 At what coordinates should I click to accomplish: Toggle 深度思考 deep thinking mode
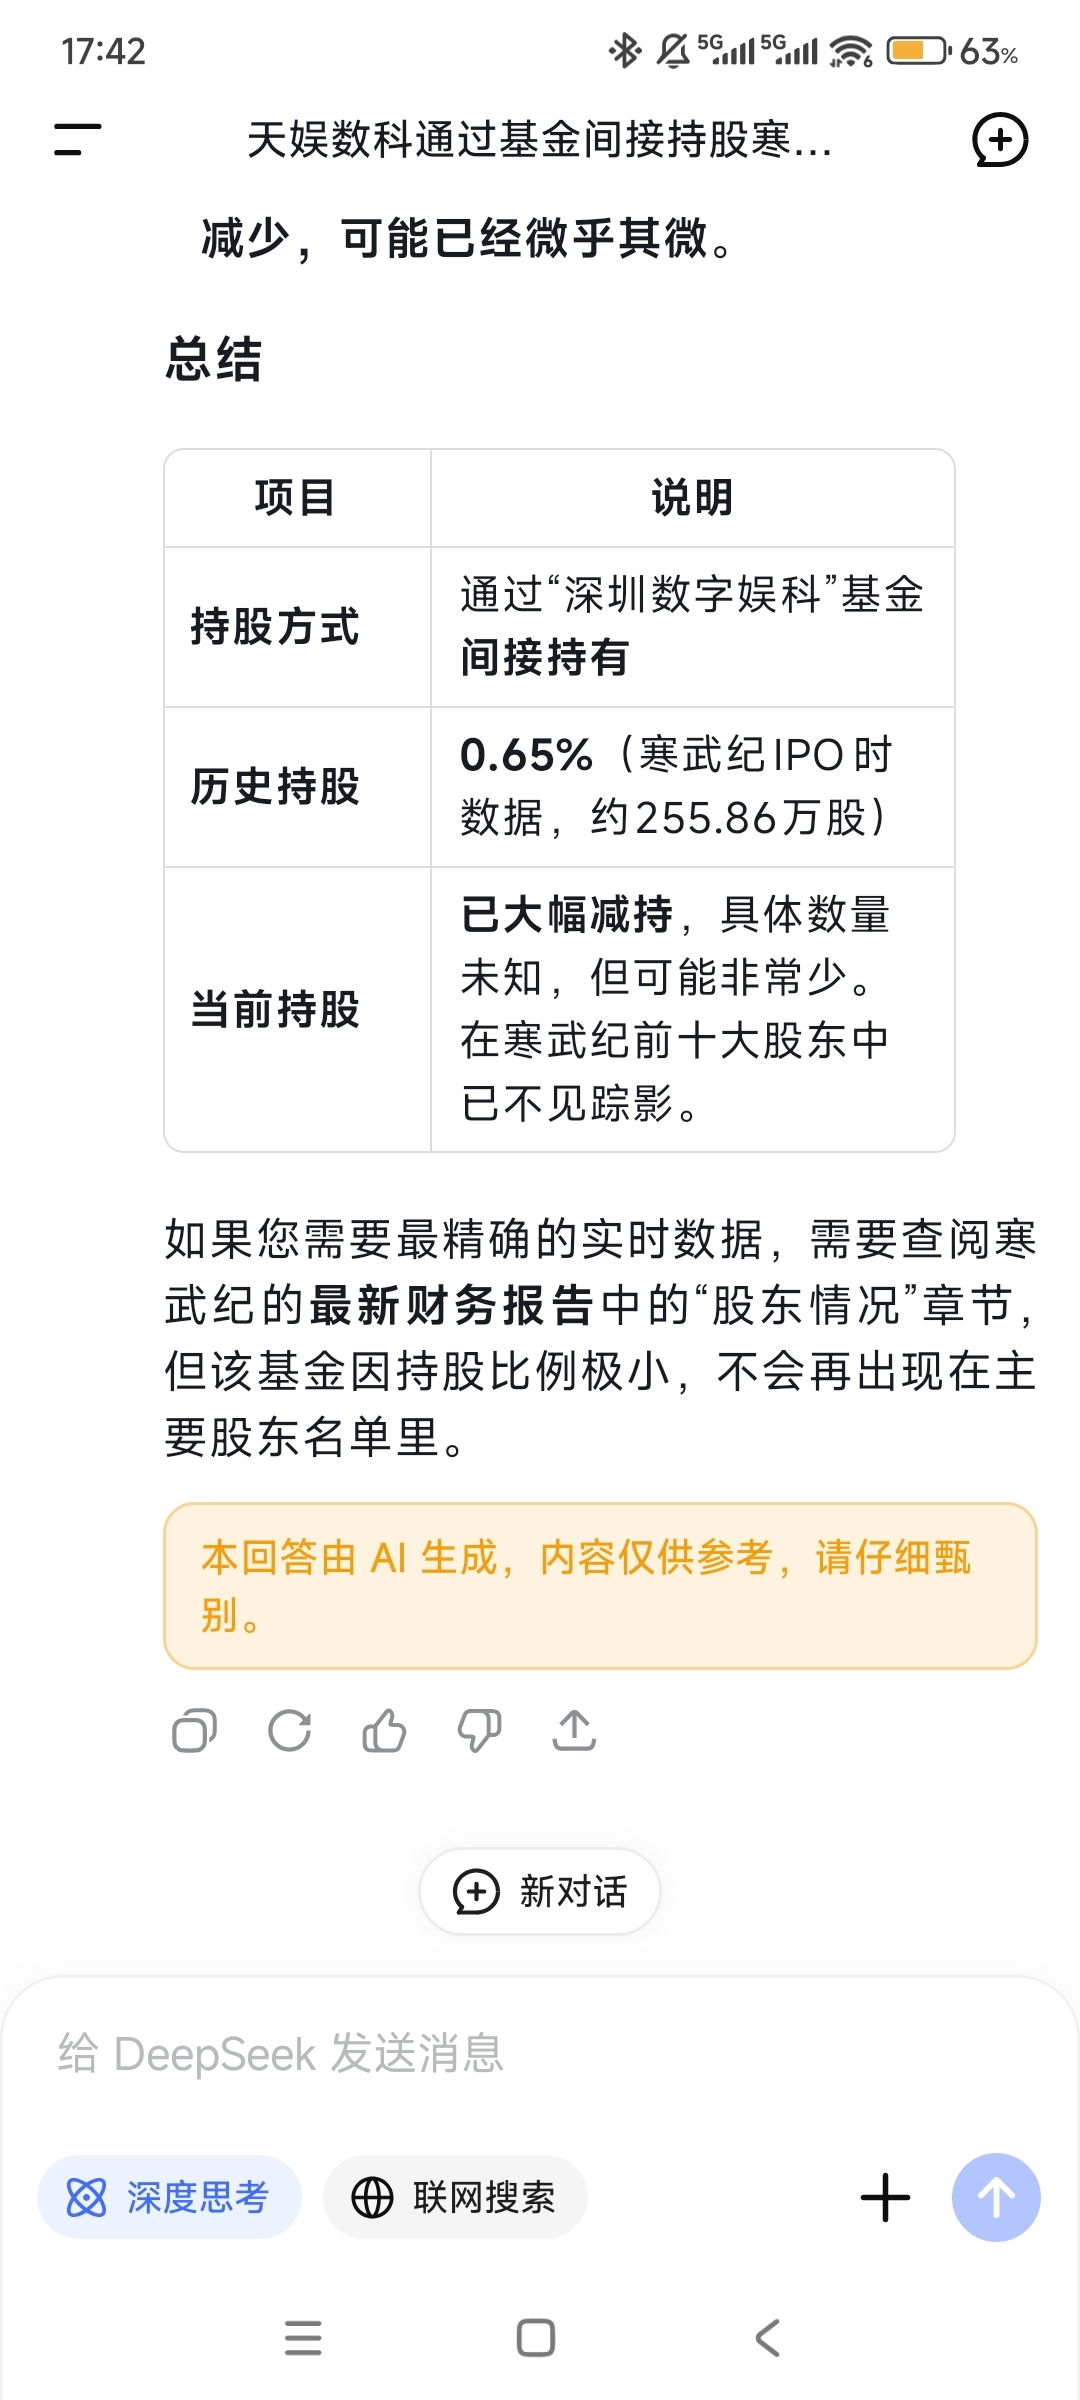coord(169,2197)
